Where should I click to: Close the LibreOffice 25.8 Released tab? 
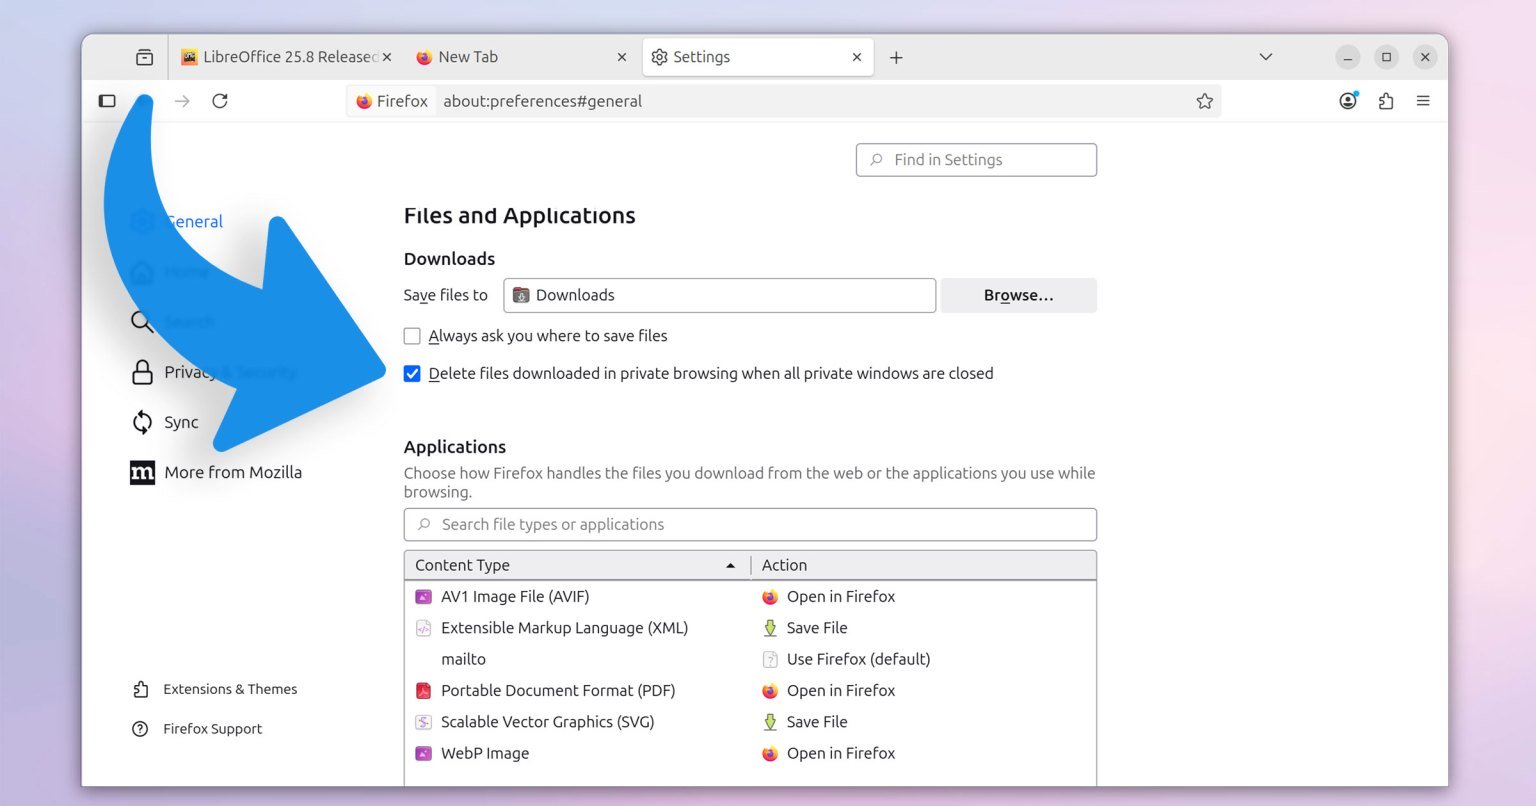click(x=387, y=57)
